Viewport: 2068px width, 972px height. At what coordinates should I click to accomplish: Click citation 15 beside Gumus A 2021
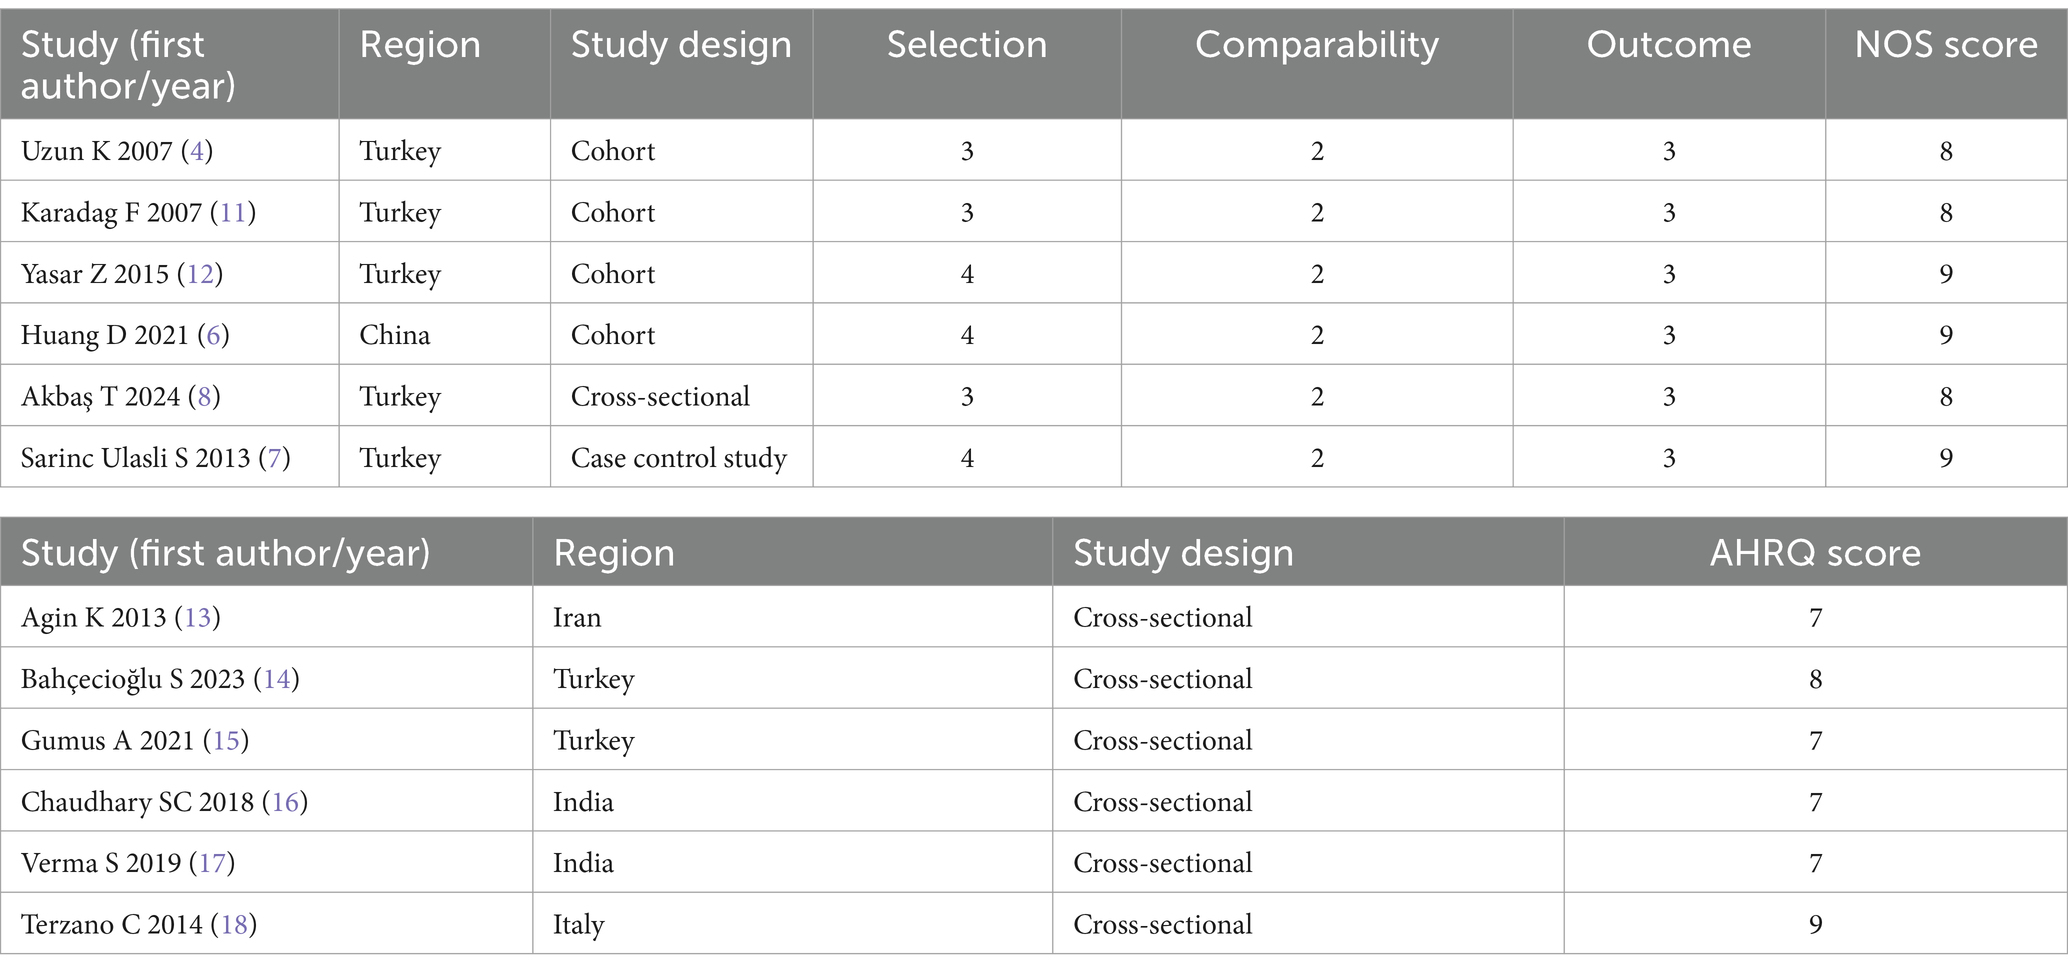coord(226,741)
